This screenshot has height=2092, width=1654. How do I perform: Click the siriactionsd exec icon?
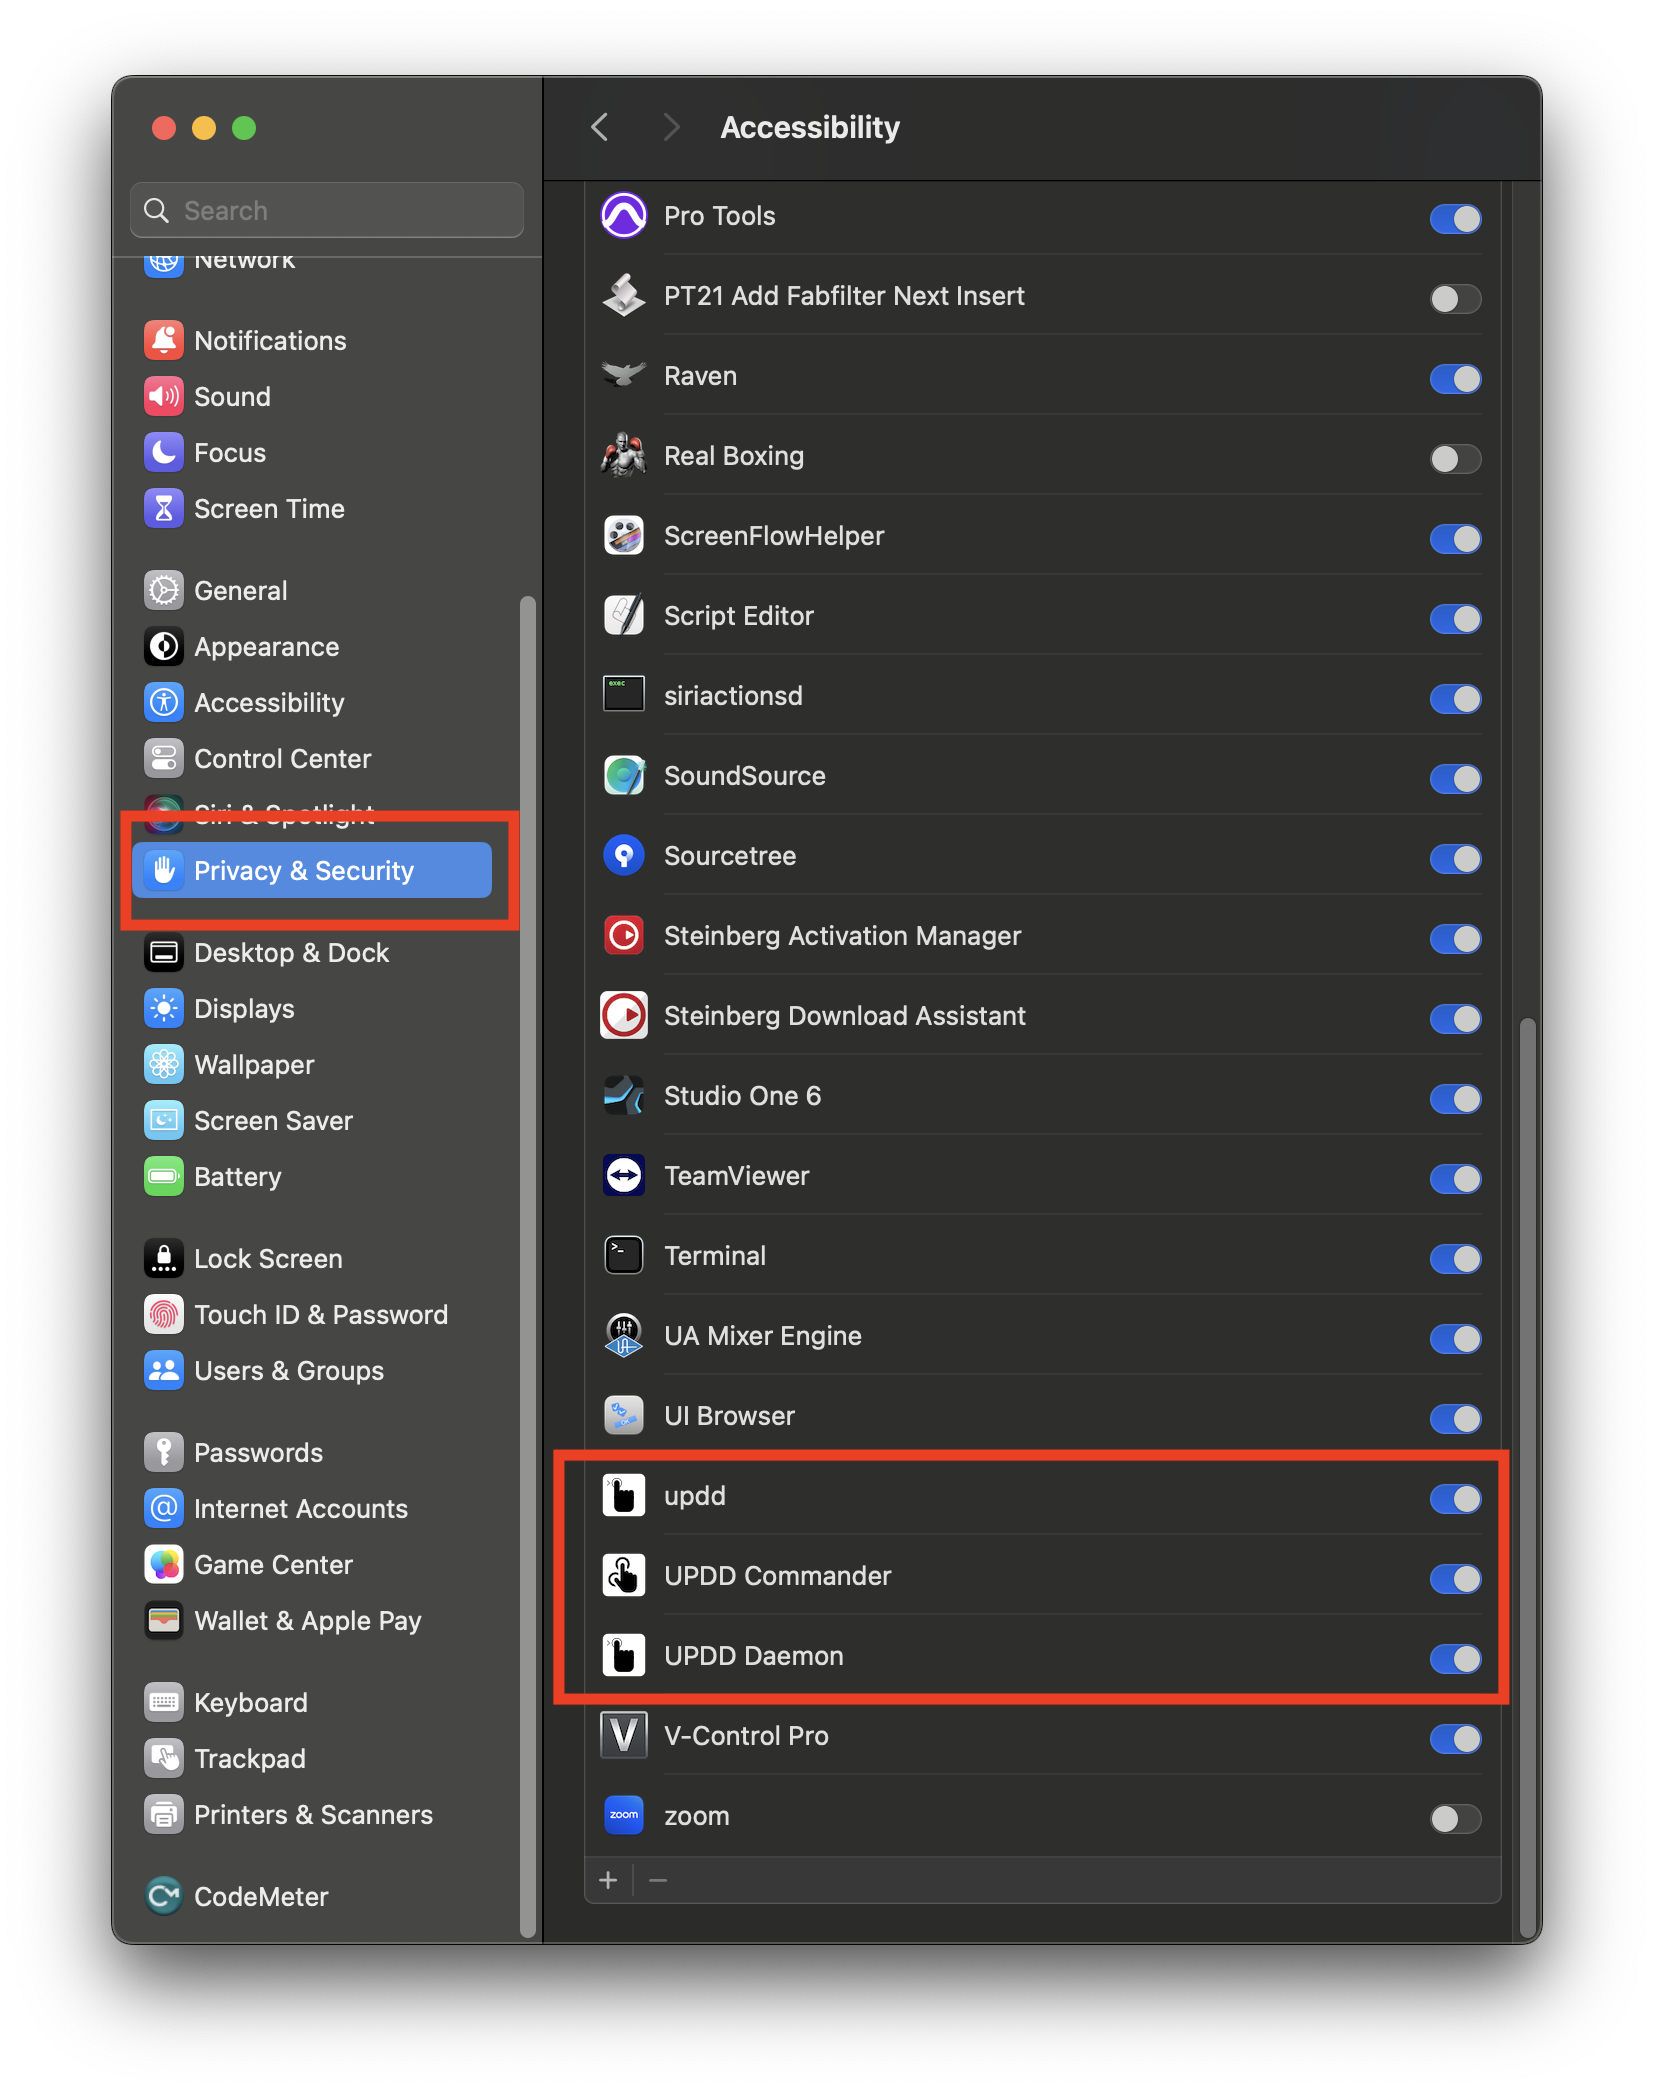tap(623, 694)
